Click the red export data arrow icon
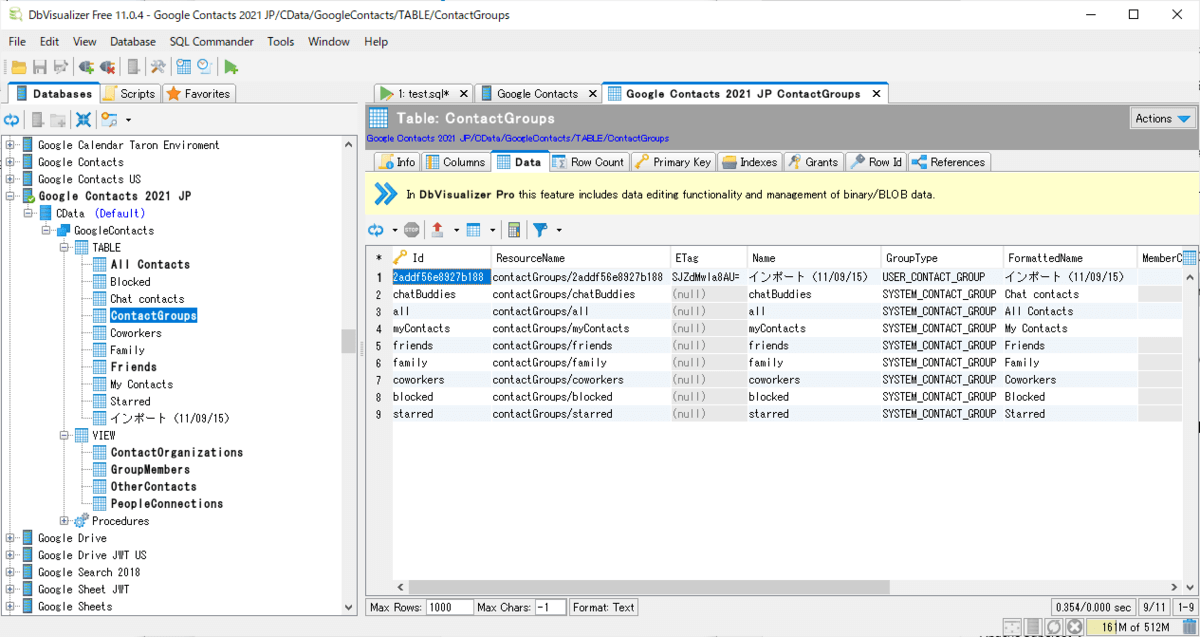 (437, 230)
